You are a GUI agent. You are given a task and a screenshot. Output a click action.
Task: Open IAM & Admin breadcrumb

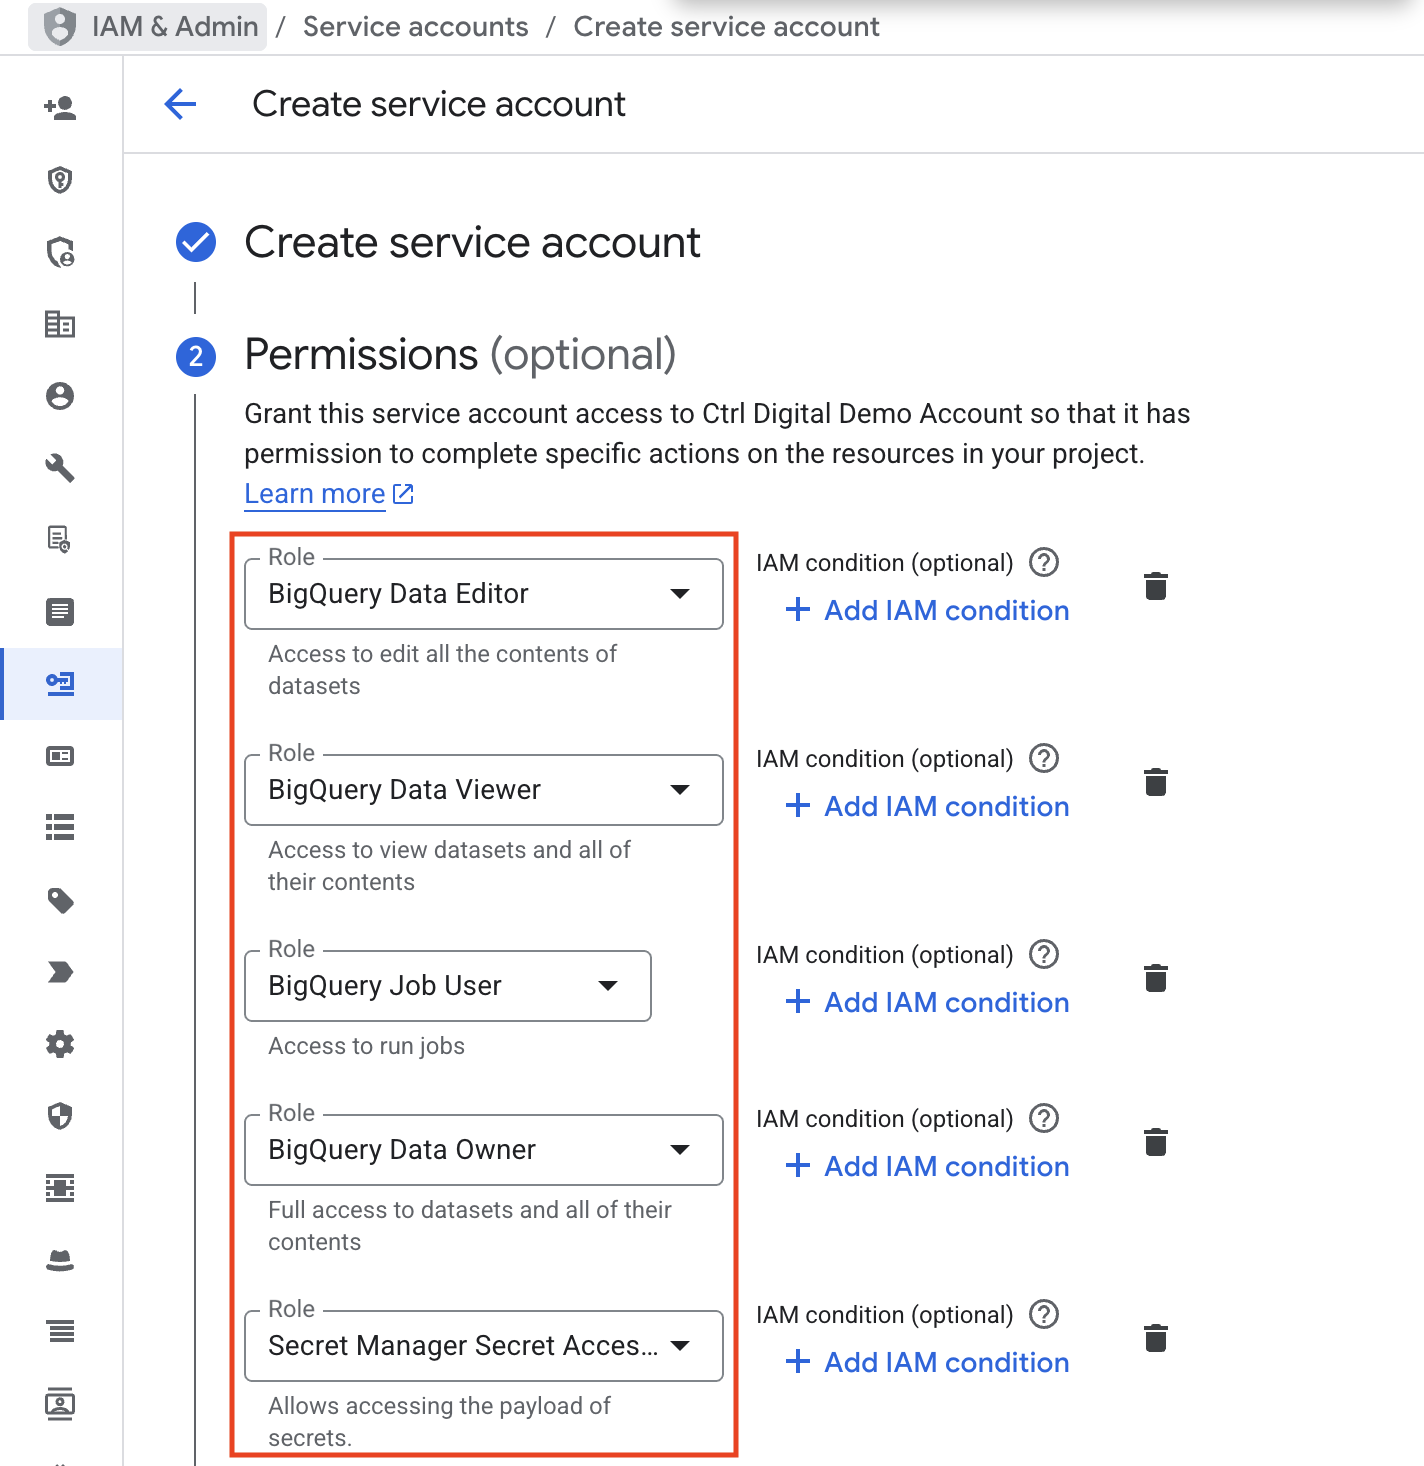coord(148,27)
